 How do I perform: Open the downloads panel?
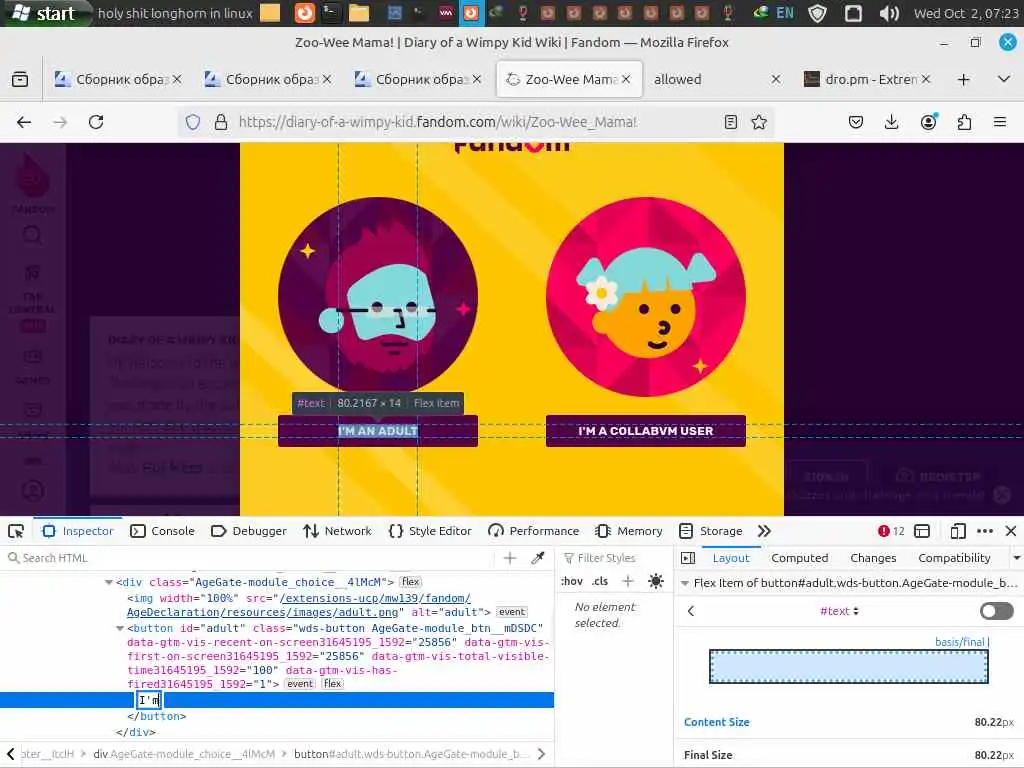[x=891, y=122]
